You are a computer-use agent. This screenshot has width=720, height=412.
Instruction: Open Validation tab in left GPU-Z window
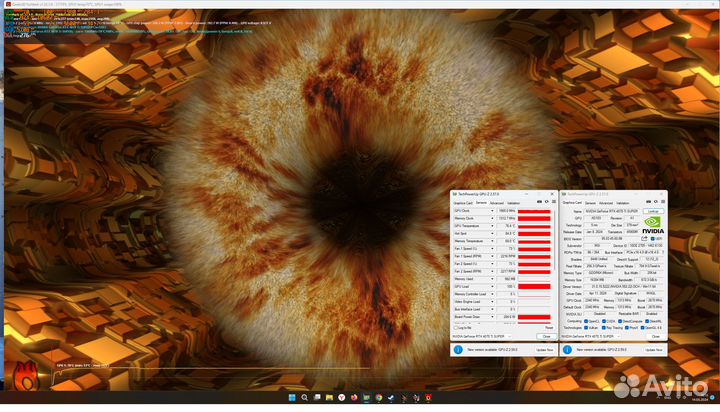[514, 203]
